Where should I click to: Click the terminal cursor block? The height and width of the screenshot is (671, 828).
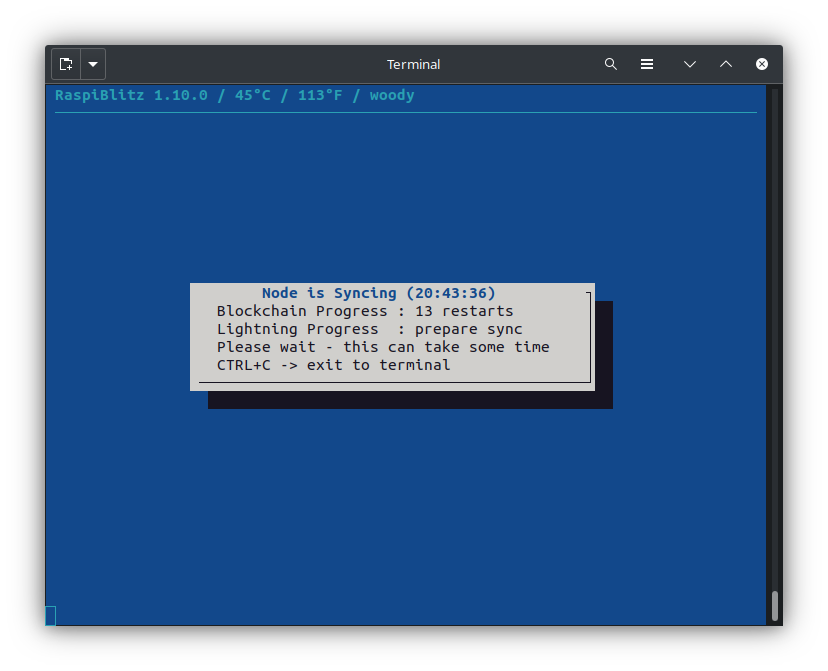(x=51, y=615)
